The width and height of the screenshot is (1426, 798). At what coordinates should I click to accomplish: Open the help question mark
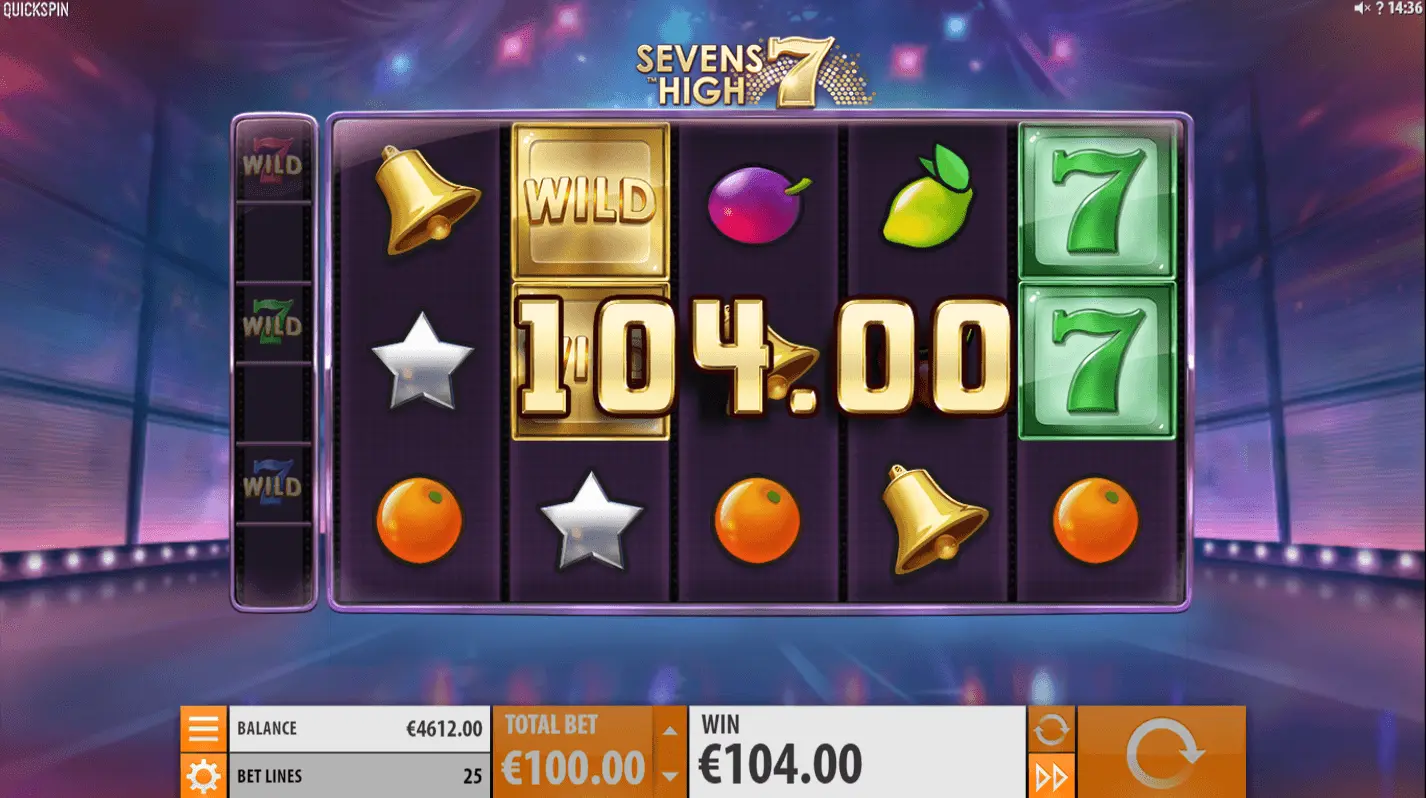[x=1379, y=8]
